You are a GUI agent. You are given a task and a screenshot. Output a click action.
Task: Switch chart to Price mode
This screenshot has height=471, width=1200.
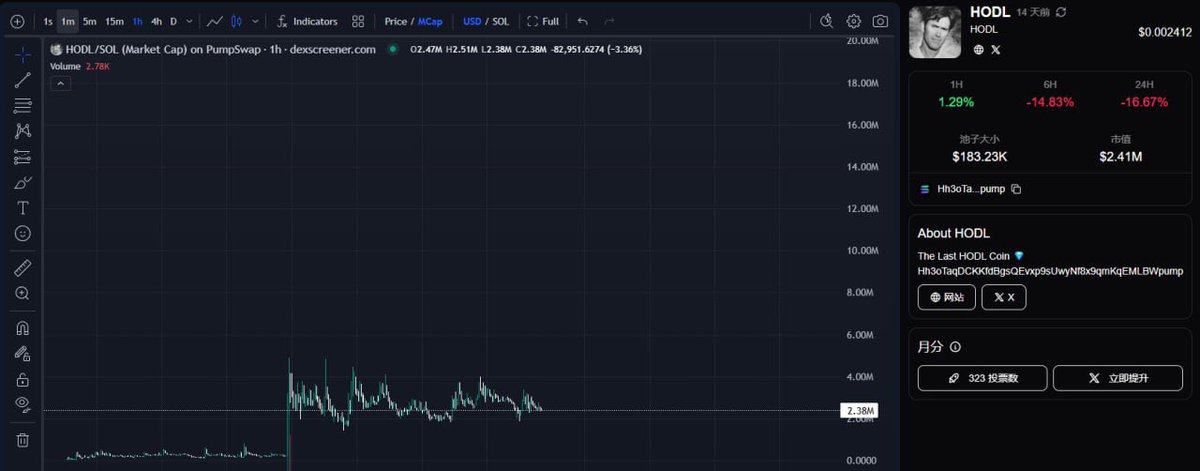pos(395,21)
